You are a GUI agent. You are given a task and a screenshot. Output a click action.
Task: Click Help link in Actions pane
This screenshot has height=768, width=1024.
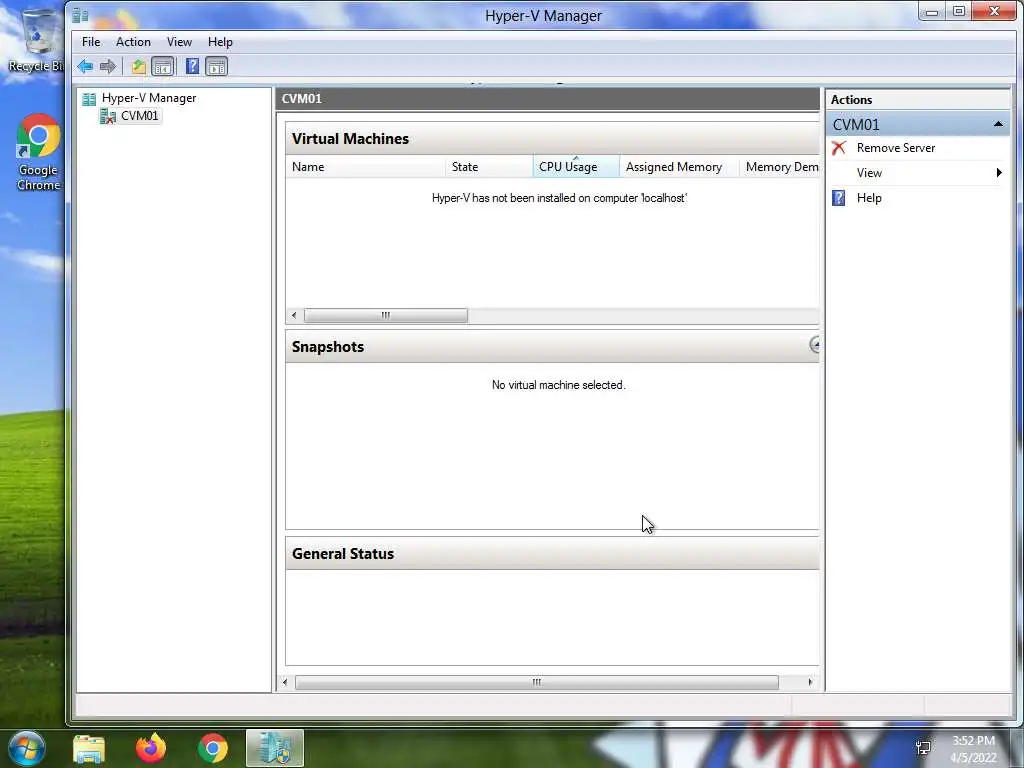coord(869,198)
